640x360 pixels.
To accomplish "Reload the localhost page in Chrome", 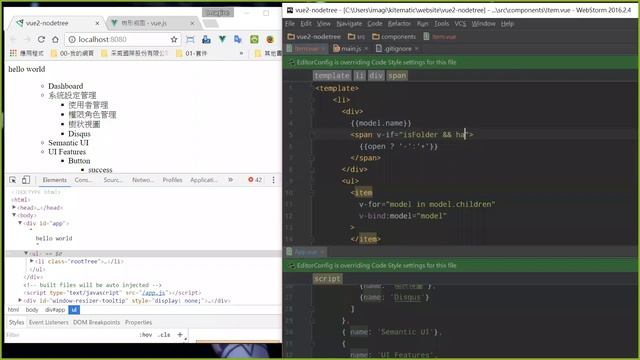I will (41, 39).
